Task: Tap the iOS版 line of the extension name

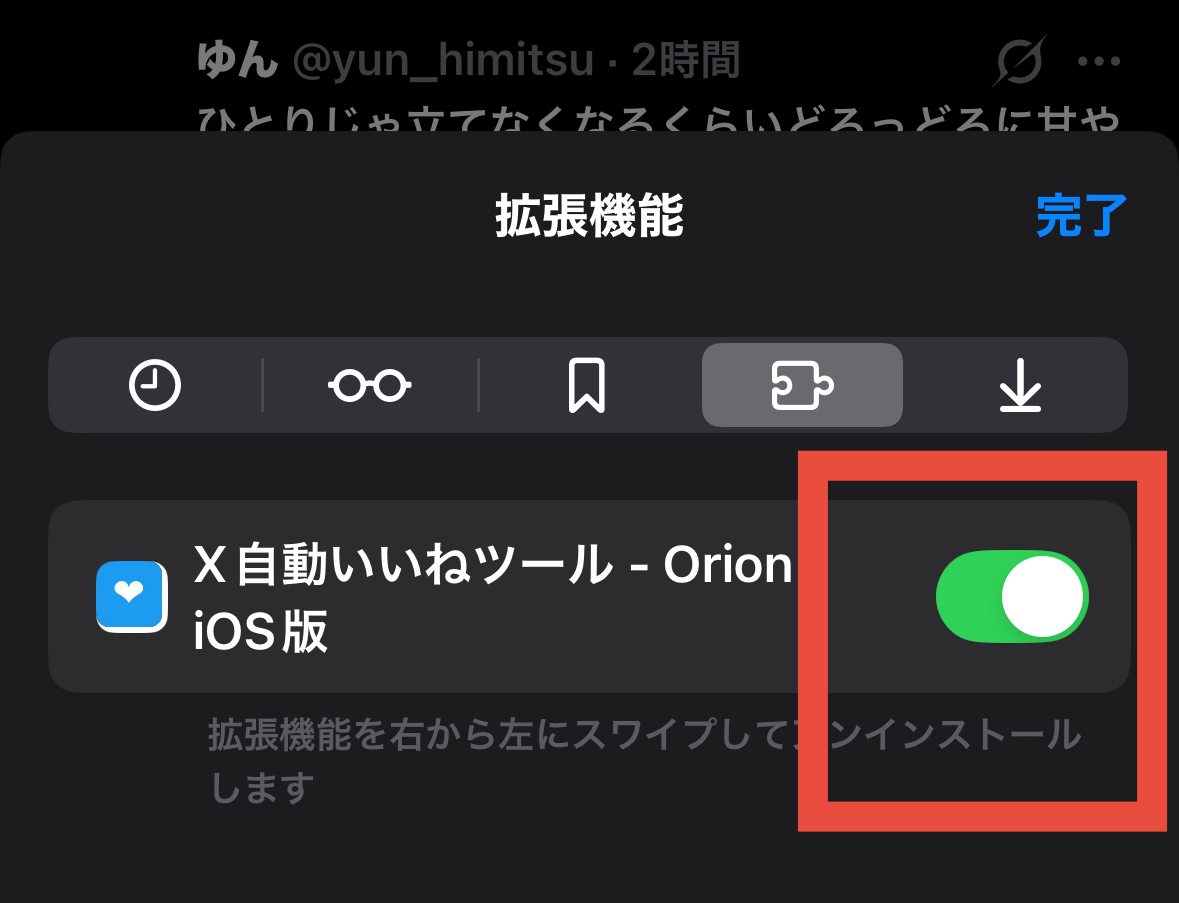Action: pyautogui.click(x=260, y=631)
